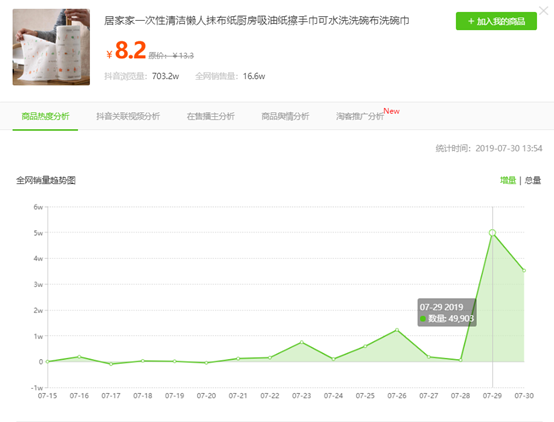Toggle chart to 增量 view
The width and height of the screenshot is (554, 422).
tap(508, 181)
